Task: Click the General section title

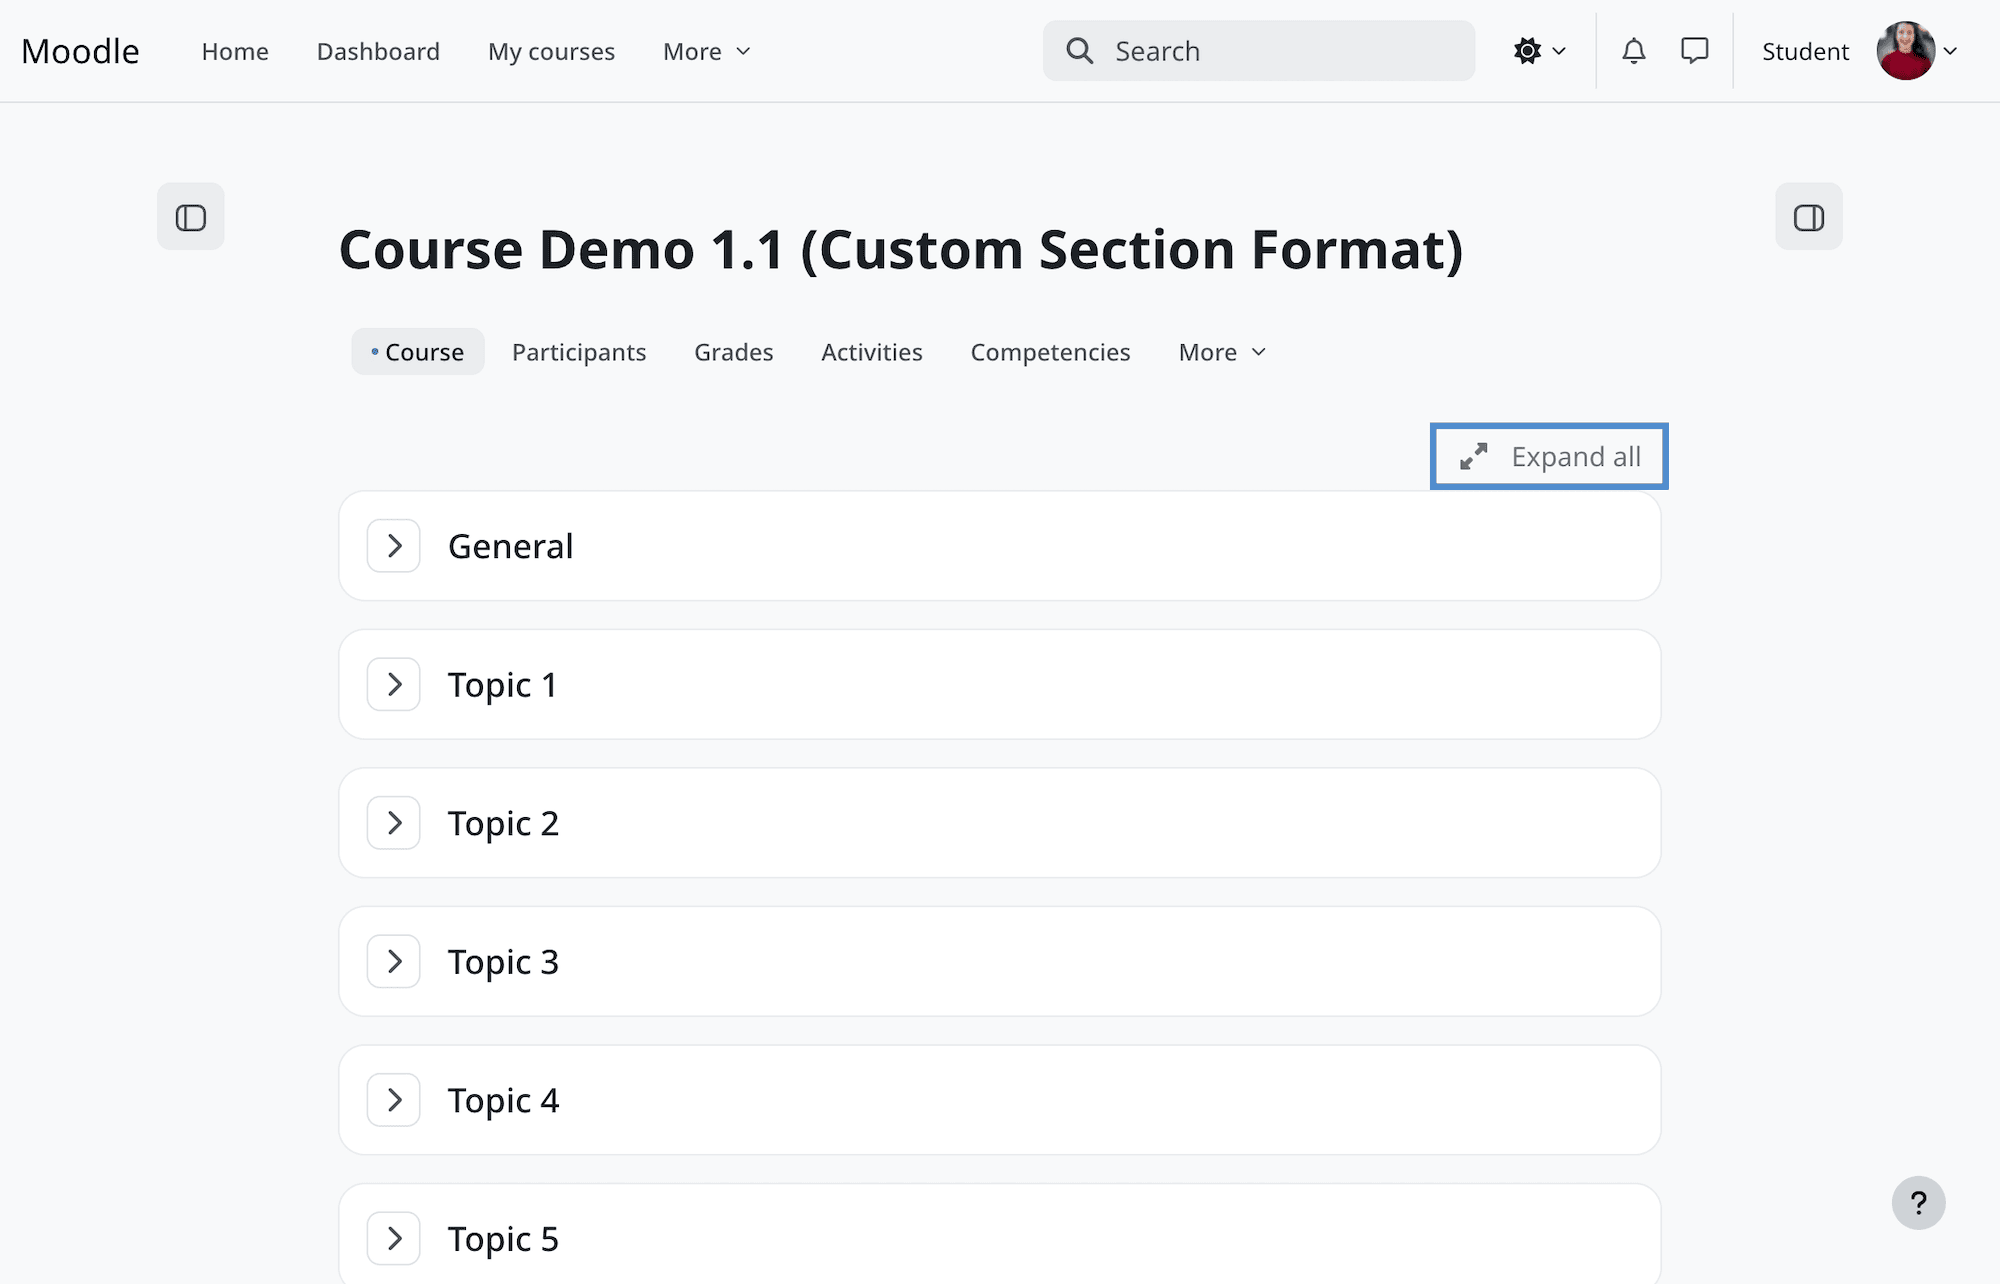Action: [510, 546]
